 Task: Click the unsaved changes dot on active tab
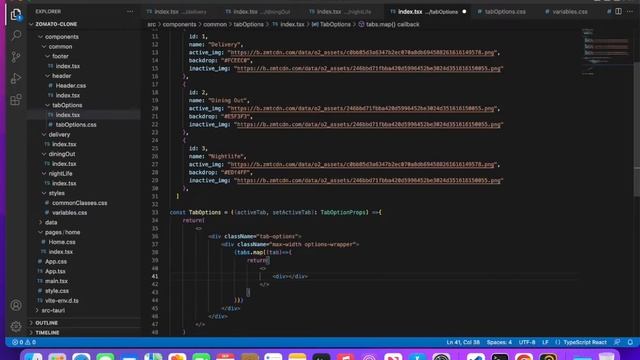[464, 12]
